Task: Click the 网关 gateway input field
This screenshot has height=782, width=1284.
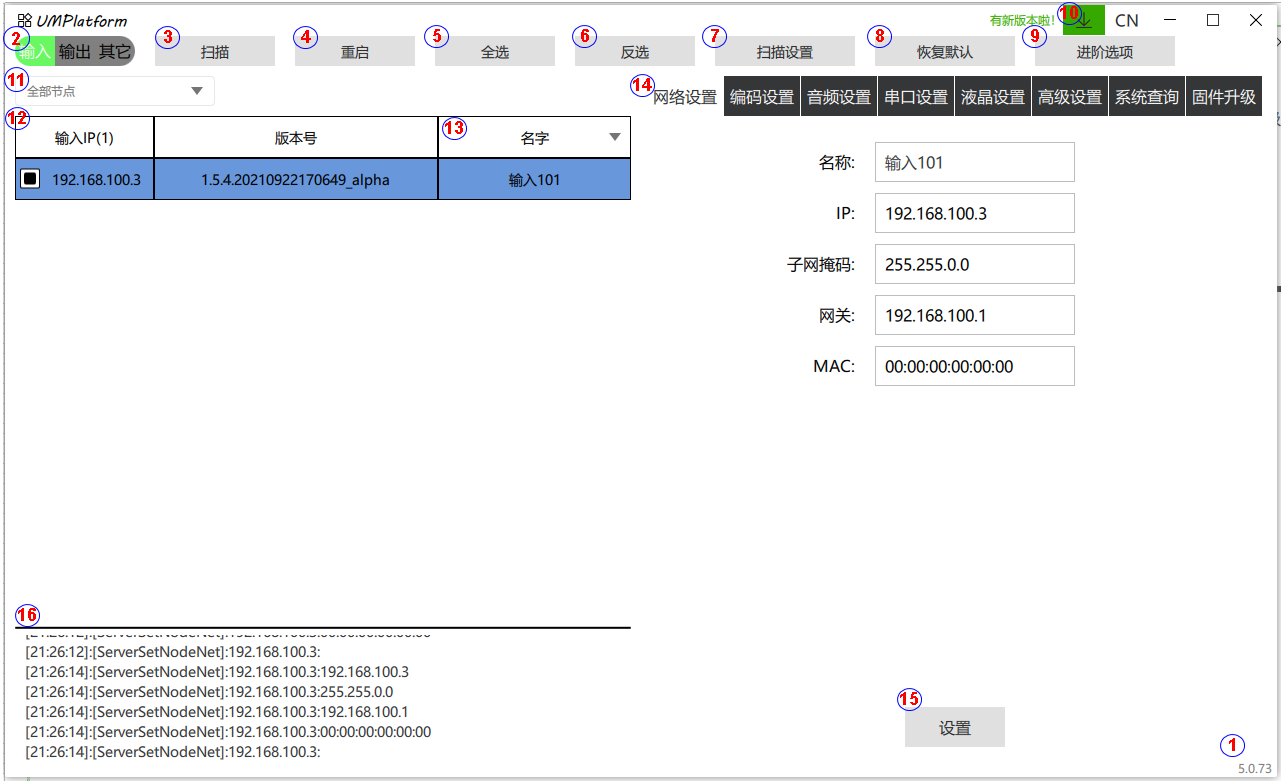Action: point(974,316)
